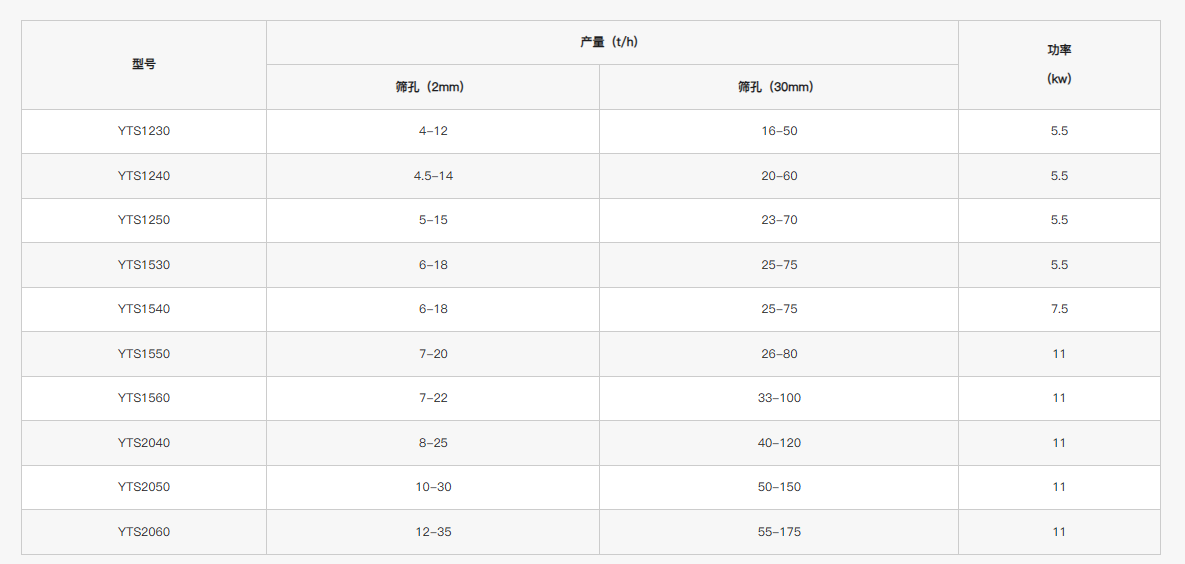Select the YTS1550 model cell
Viewport: 1185px width, 564px height.
[144, 354]
